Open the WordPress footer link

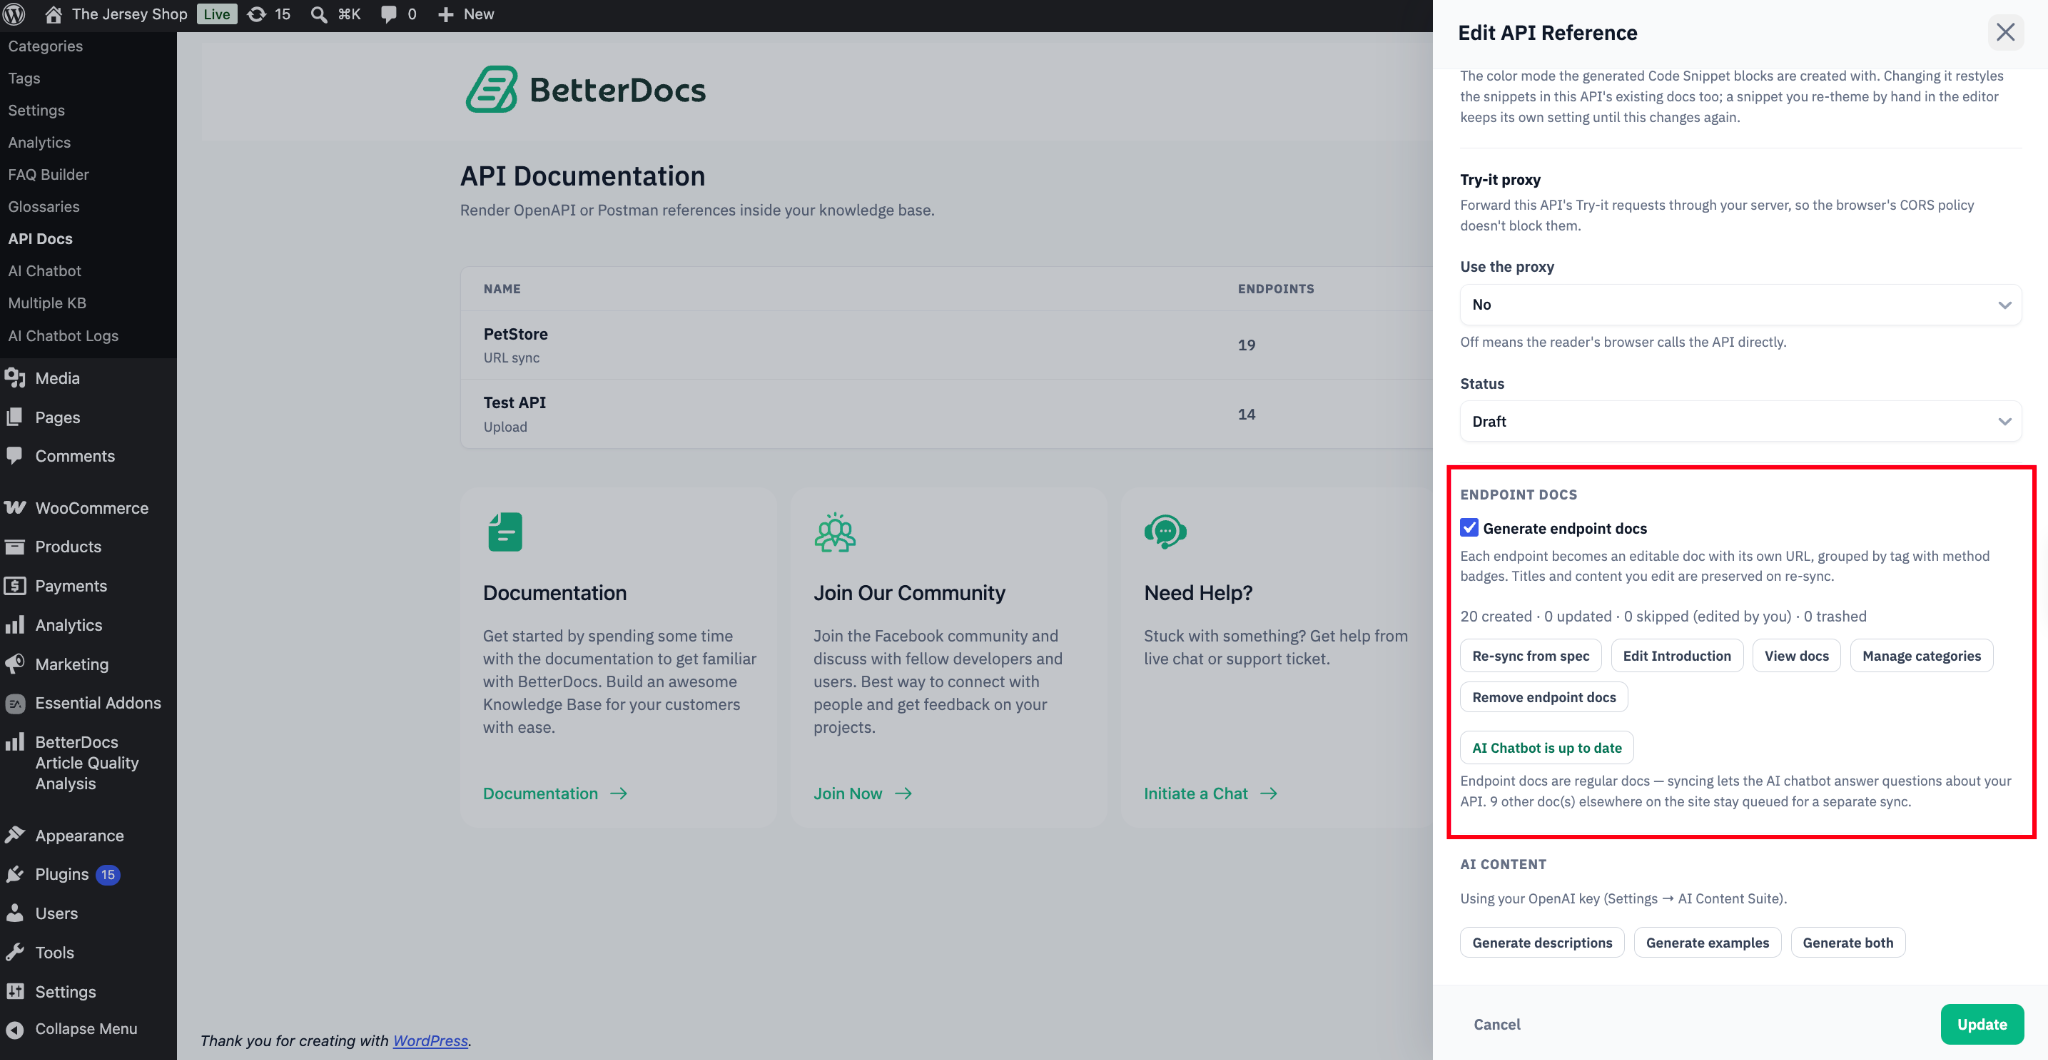430,1041
